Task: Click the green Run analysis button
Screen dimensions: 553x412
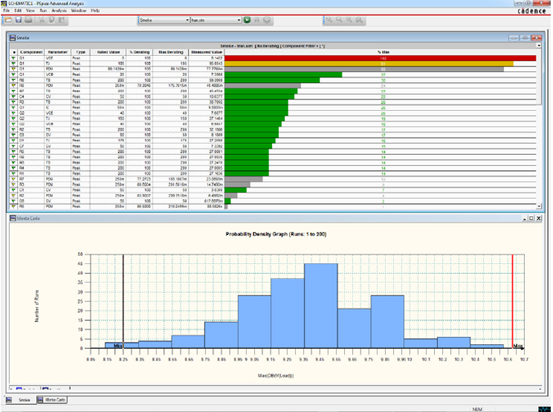Action: 247,20
